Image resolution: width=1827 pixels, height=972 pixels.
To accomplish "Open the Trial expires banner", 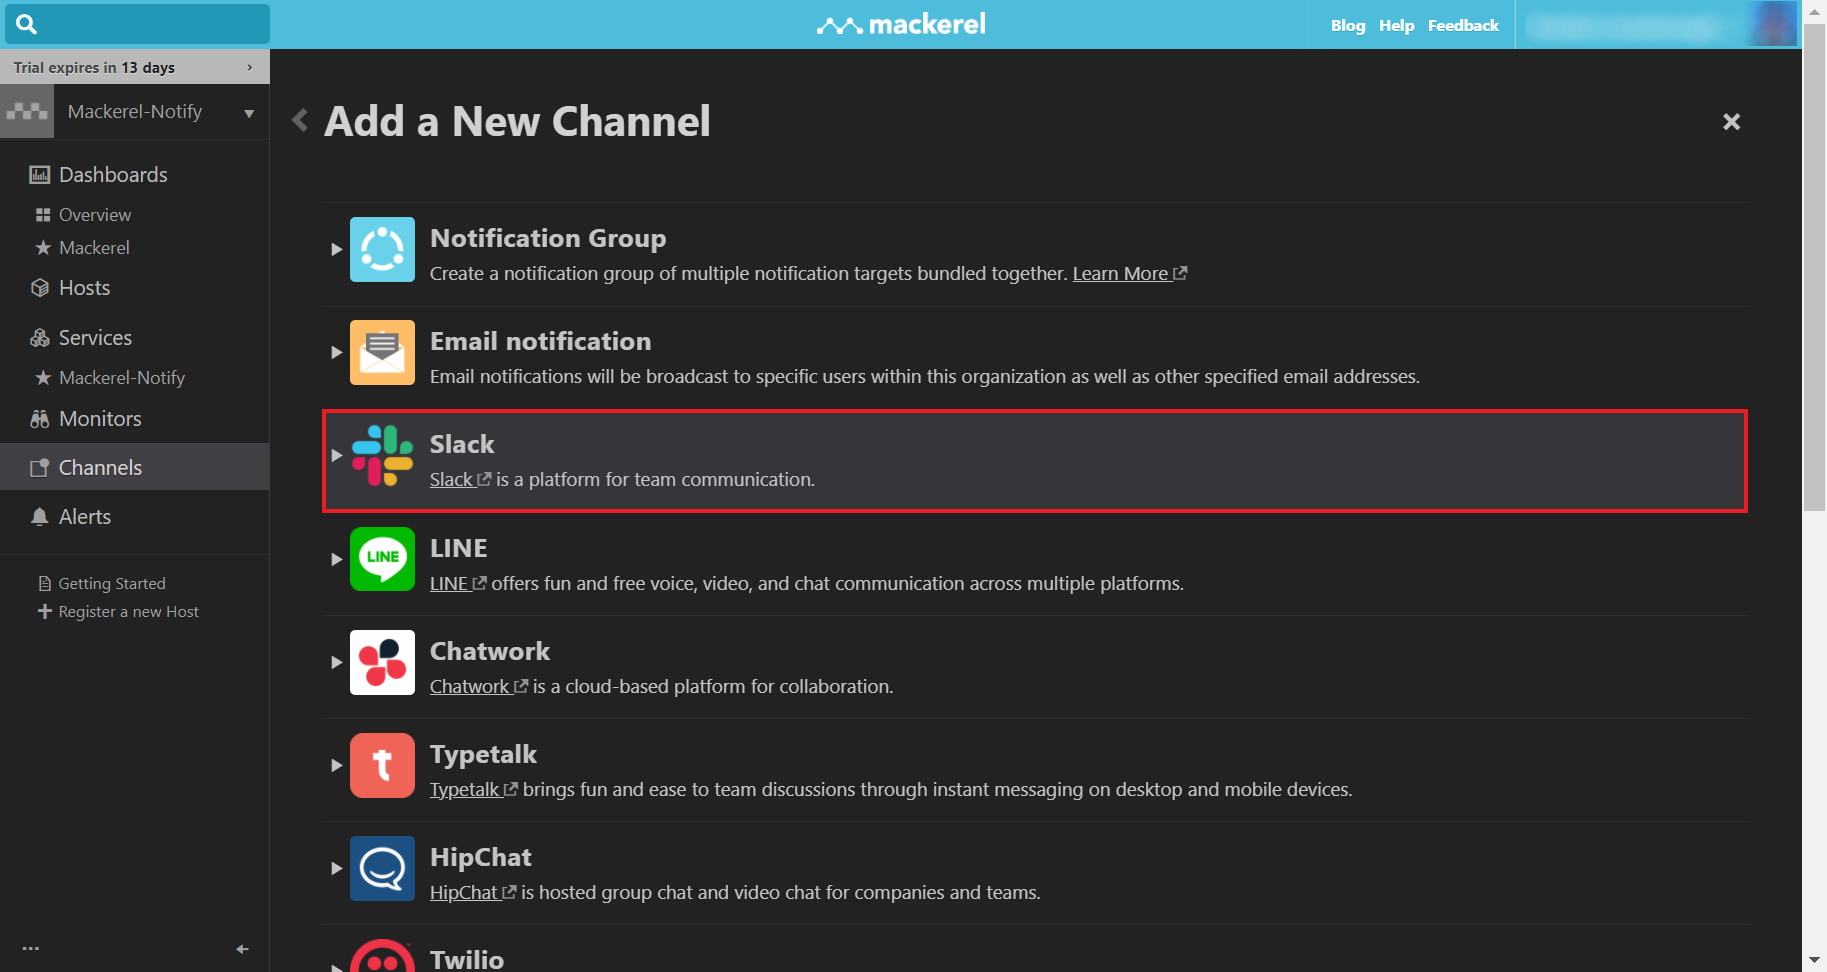I will (135, 67).
